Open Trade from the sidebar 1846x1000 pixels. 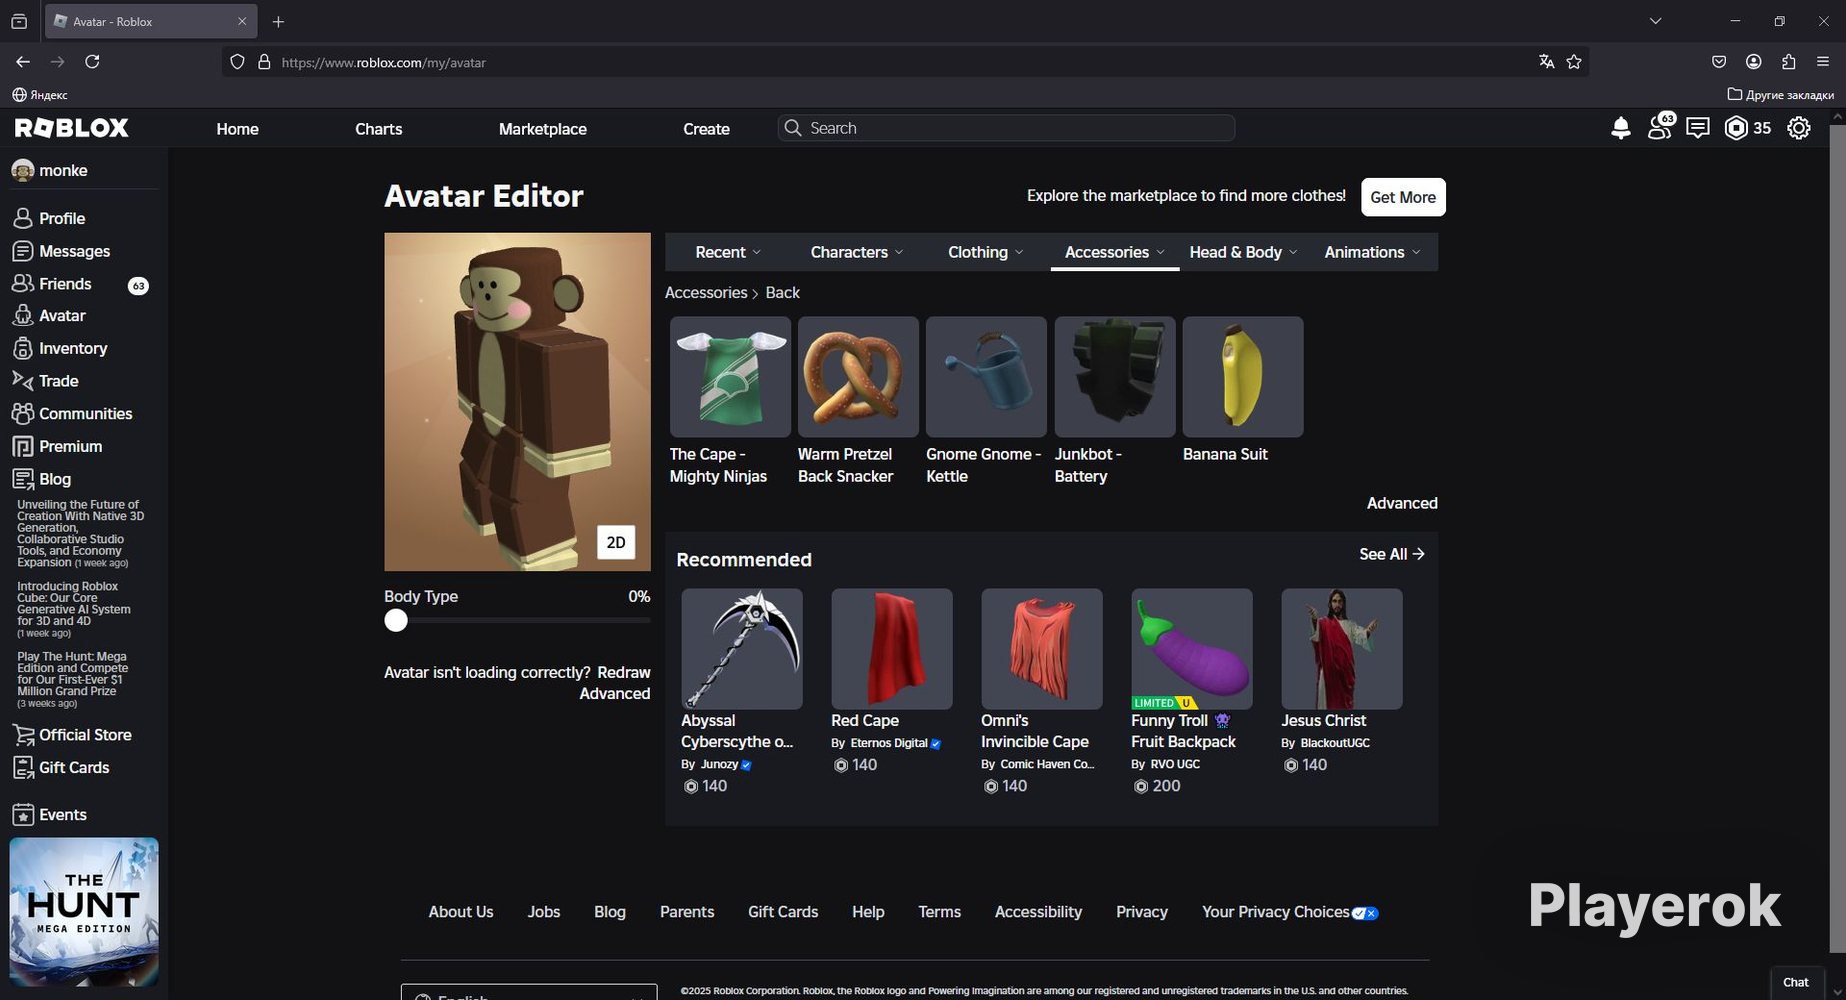(x=58, y=381)
